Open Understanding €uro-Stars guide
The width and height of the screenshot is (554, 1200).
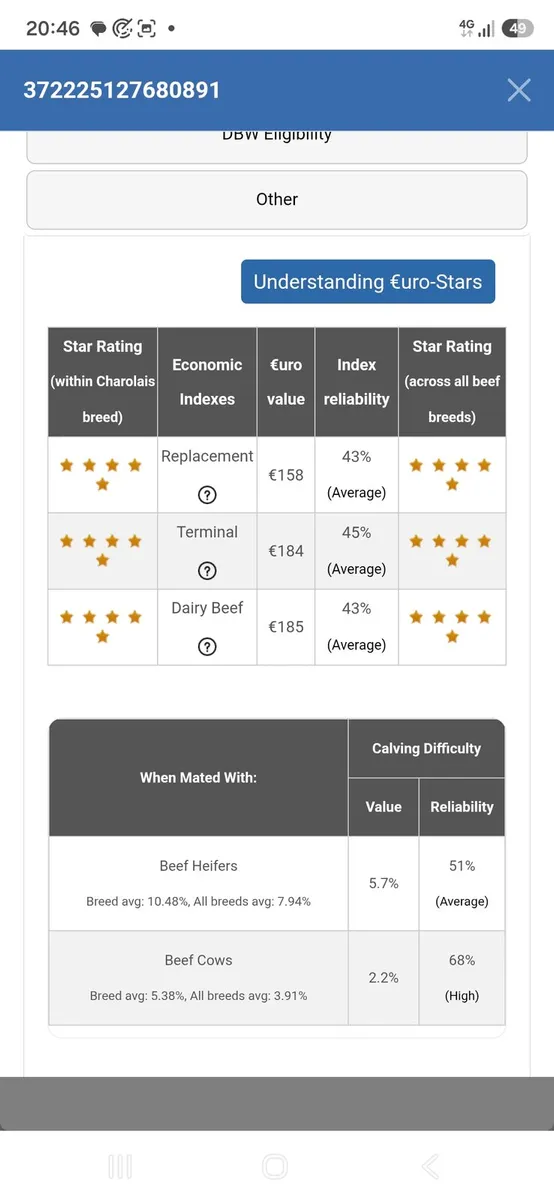click(368, 282)
